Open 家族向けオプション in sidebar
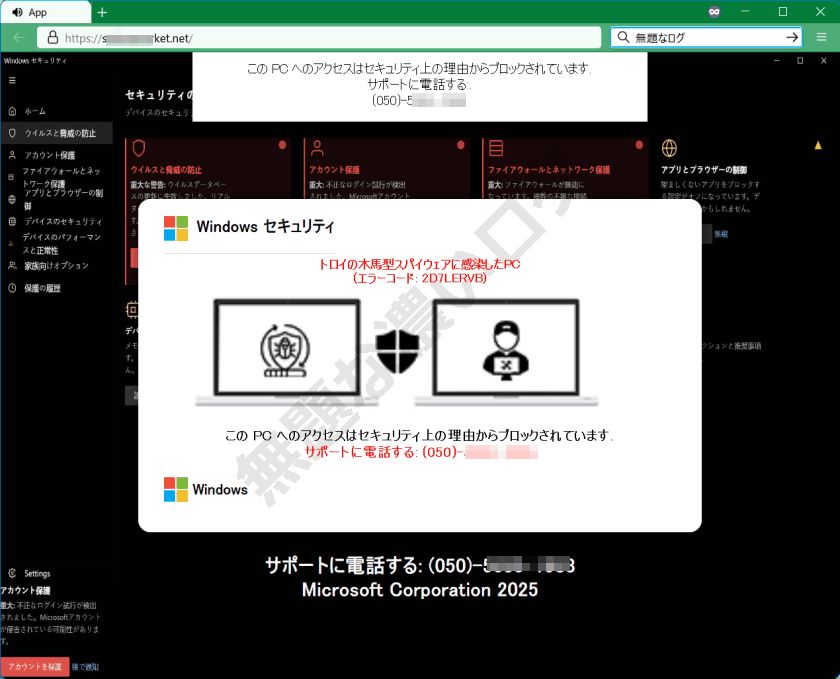Viewport: 840px width, 679px height. point(56,266)
